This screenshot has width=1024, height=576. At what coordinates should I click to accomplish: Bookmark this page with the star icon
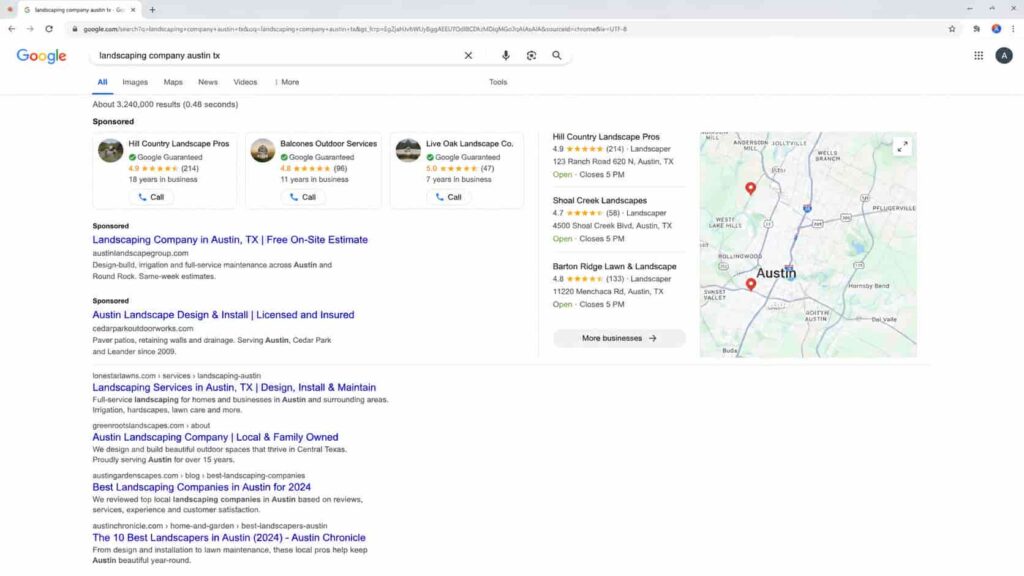click(952, 29)
